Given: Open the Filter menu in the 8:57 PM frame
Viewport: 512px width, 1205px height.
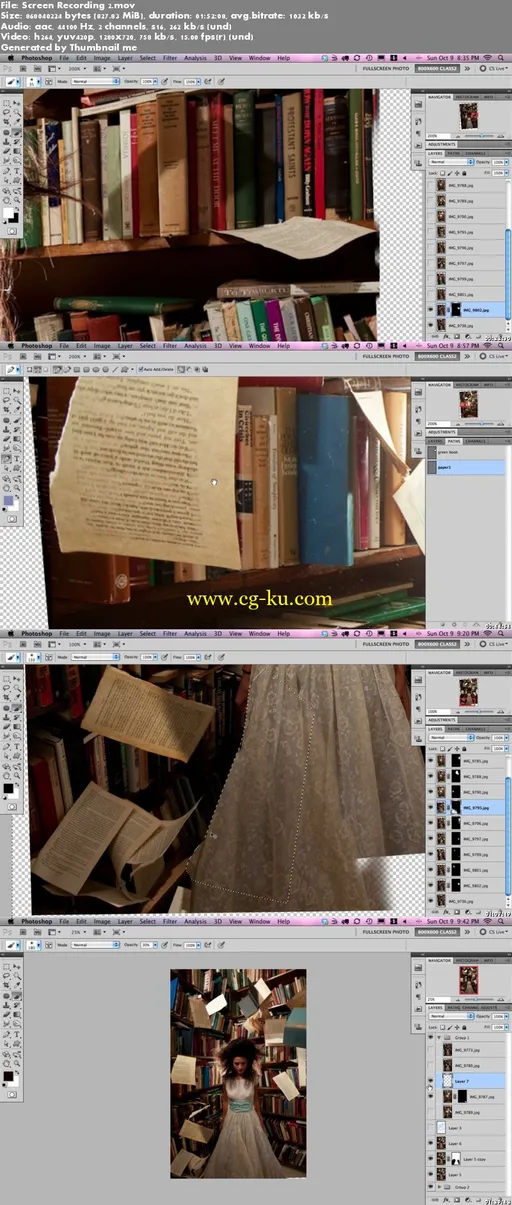Looking at the screenshot, I should pos(170,345).
